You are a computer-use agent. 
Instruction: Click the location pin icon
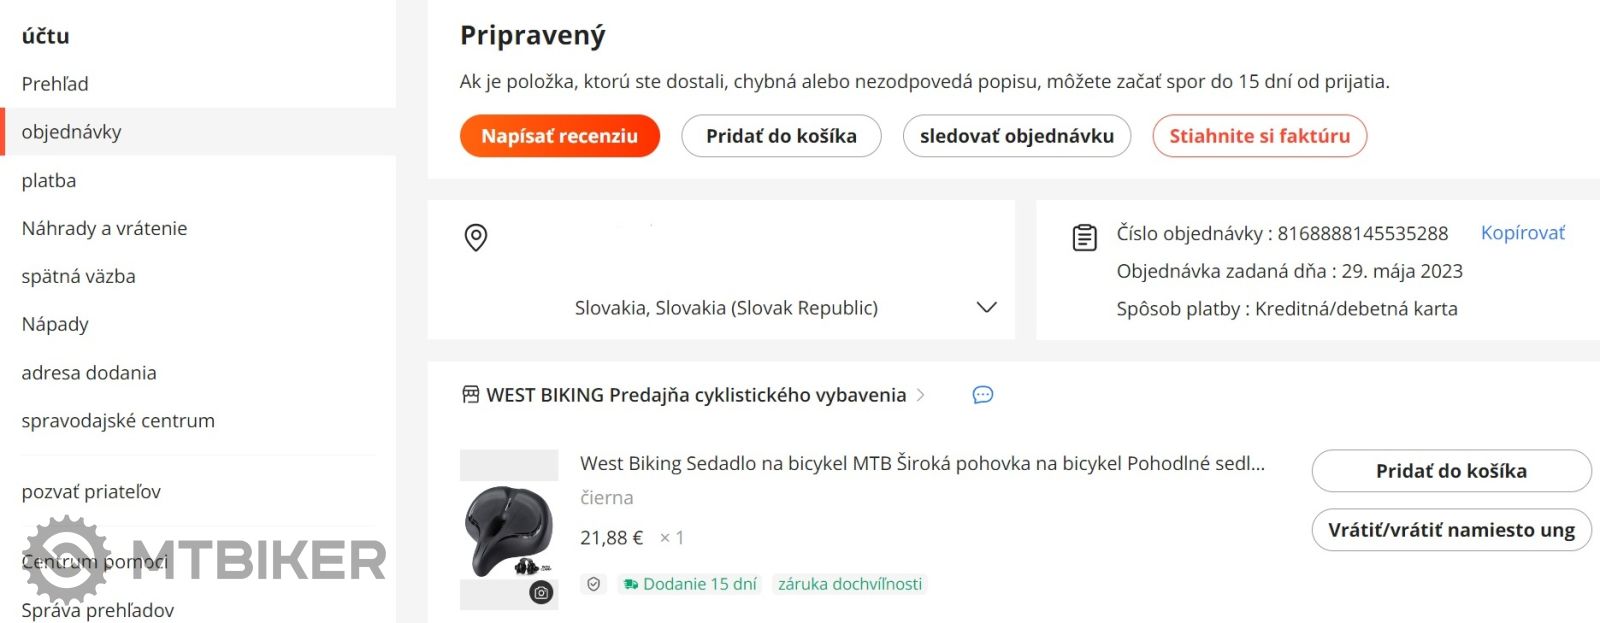[x=476, y=237]
